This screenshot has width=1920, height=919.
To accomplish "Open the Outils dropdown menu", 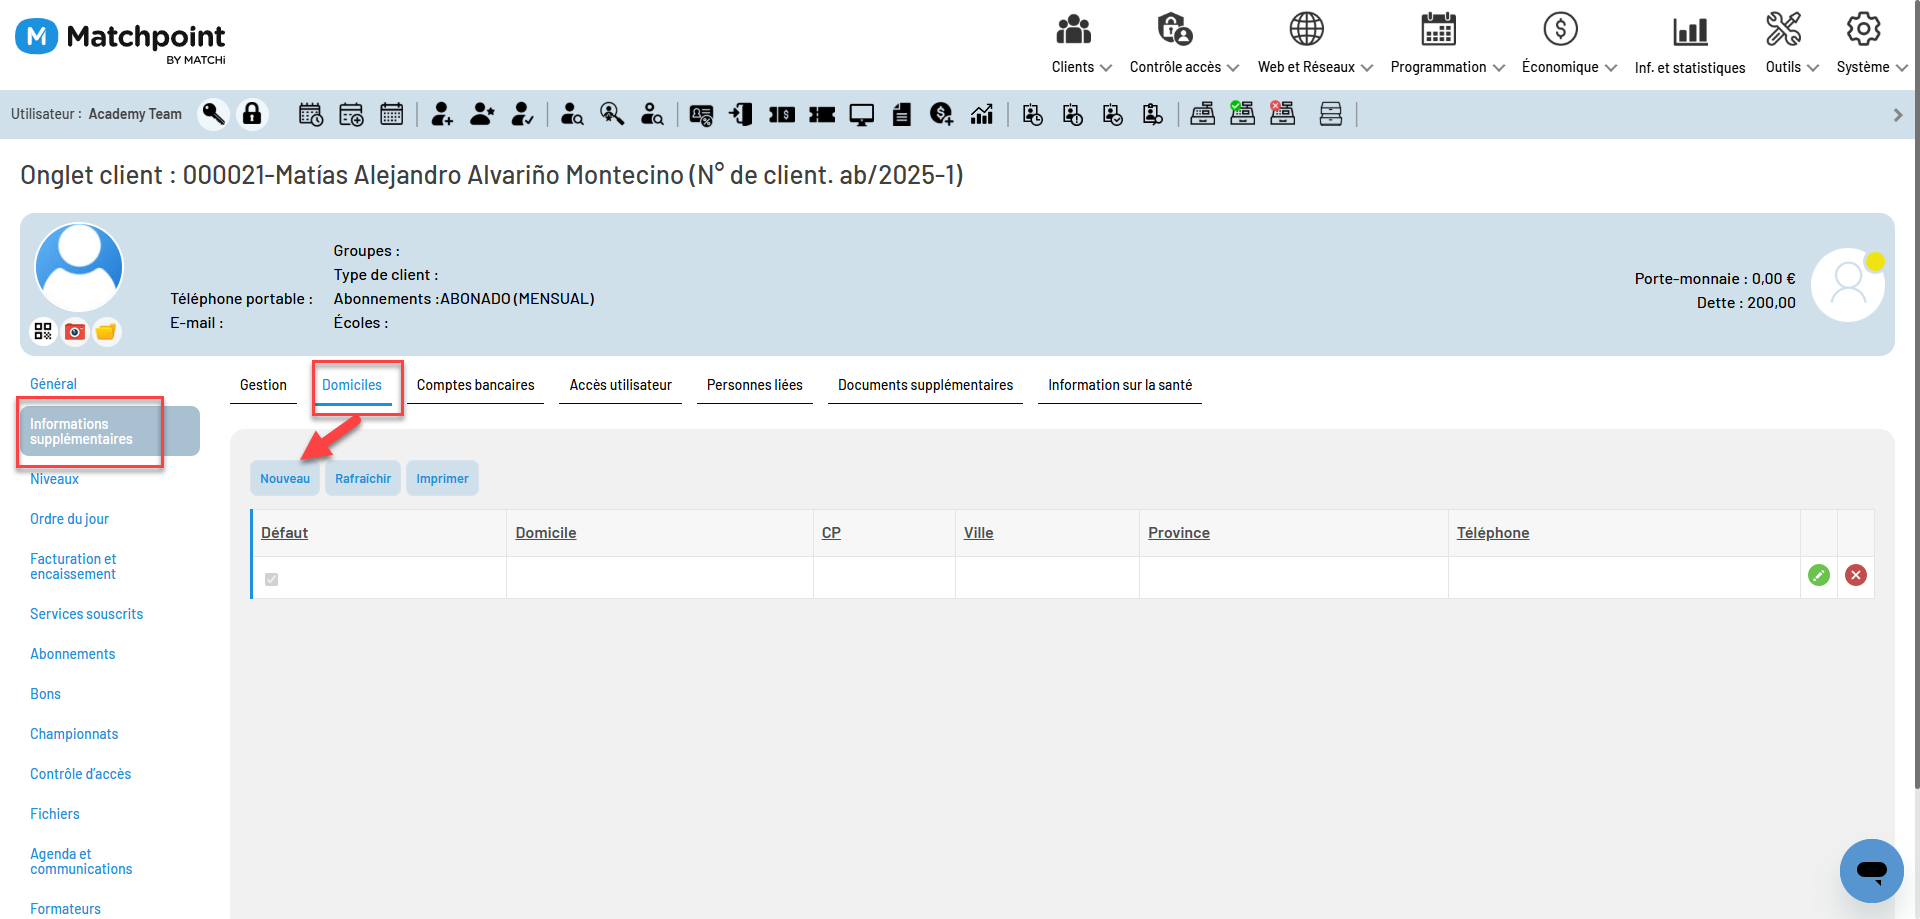I will tap(1792, 45).
